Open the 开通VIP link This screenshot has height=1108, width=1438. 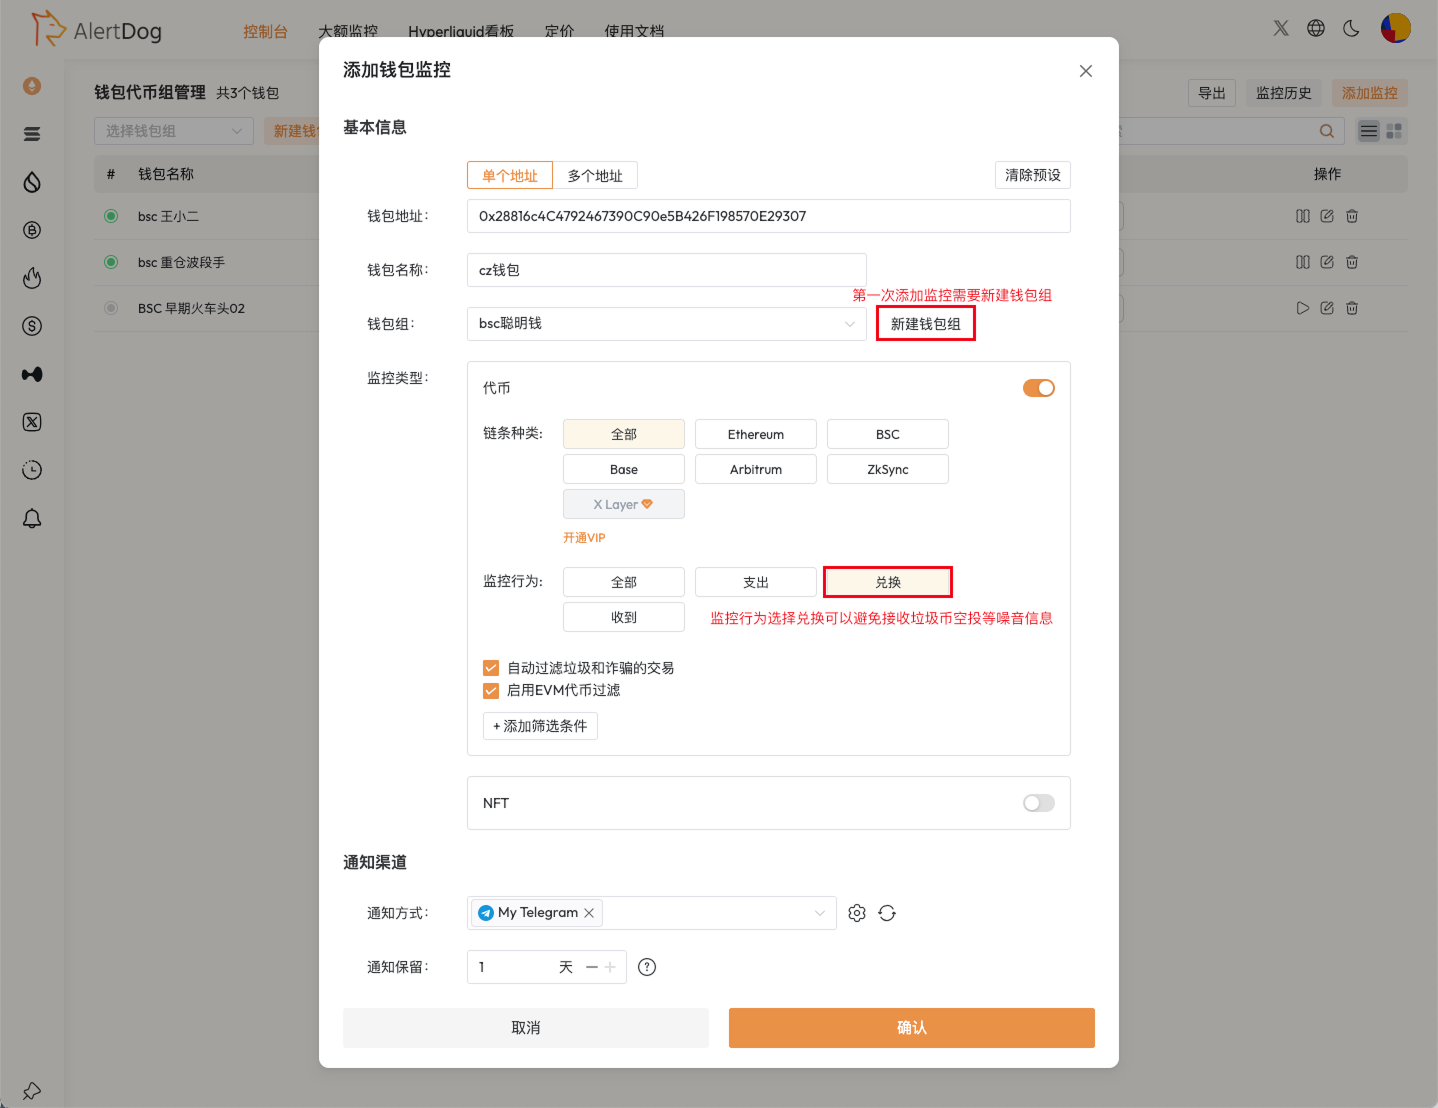[x=584, y=538]
